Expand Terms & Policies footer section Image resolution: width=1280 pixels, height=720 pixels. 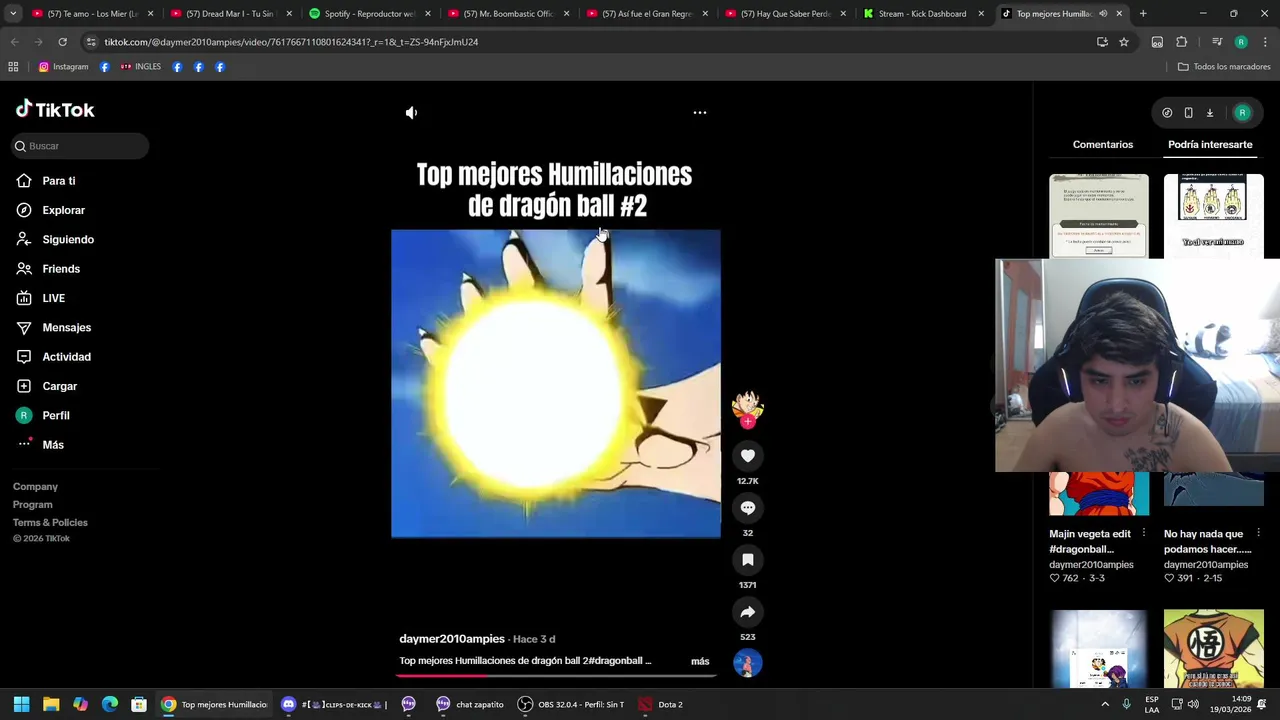tap(50, 523)
